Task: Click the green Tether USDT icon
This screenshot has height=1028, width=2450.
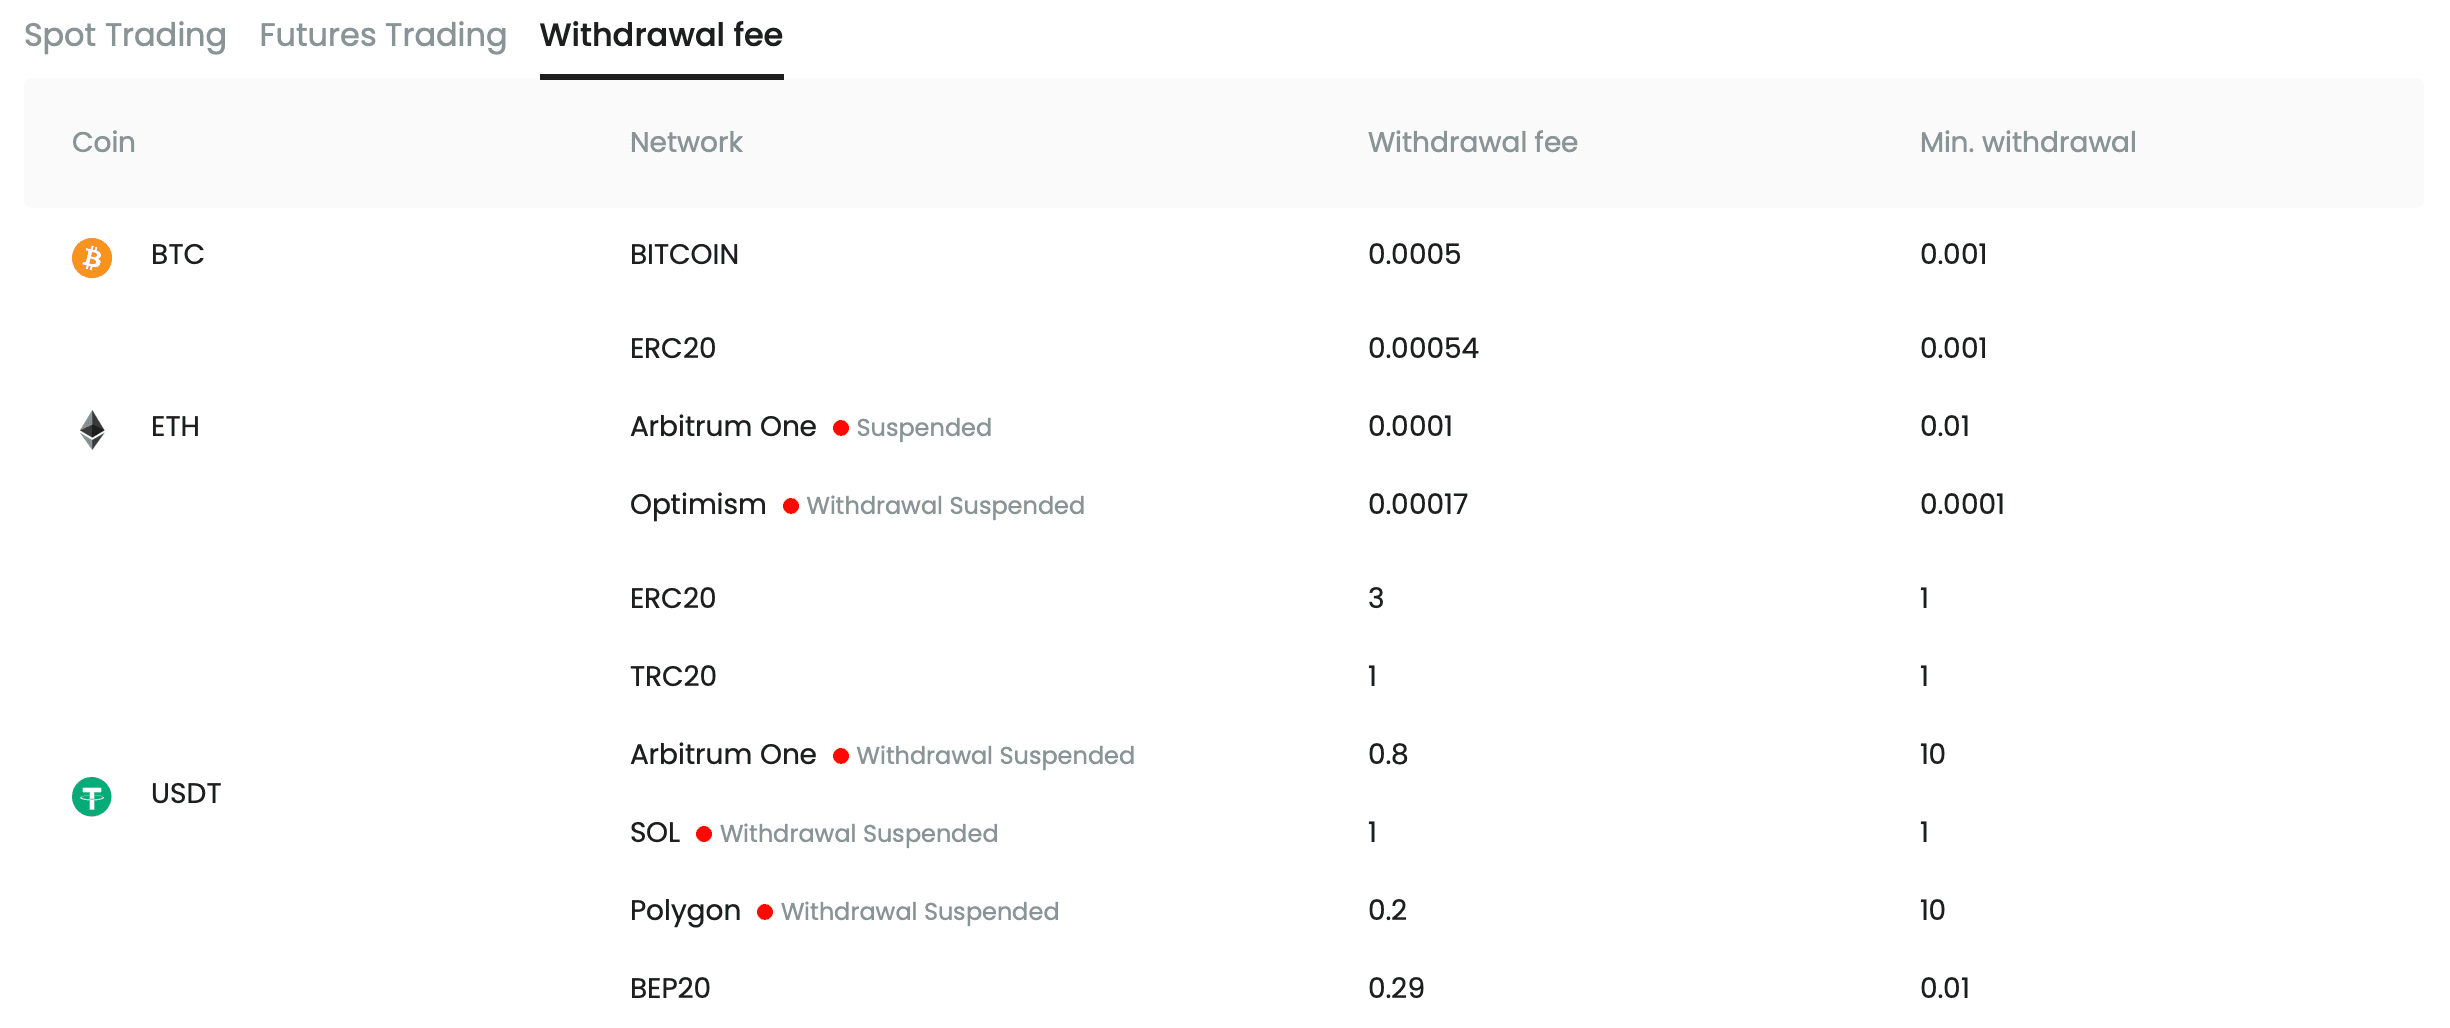Action: click(92, 796)
